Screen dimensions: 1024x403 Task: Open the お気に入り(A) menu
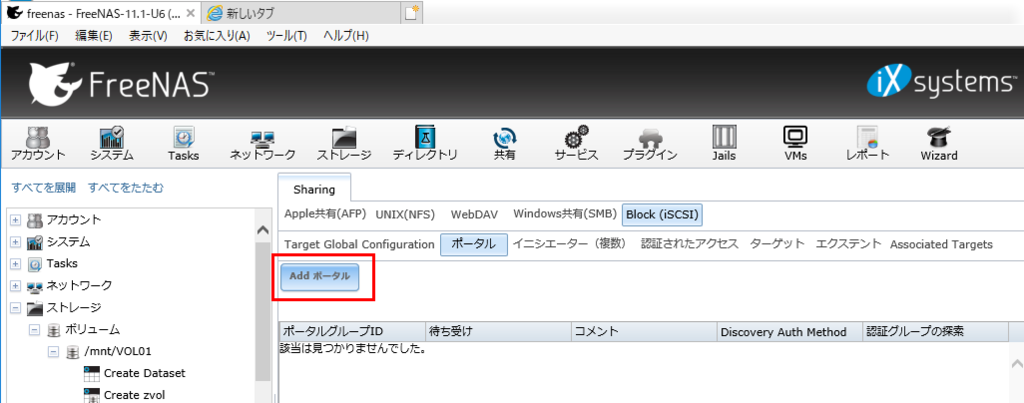[x=217, y=36]
